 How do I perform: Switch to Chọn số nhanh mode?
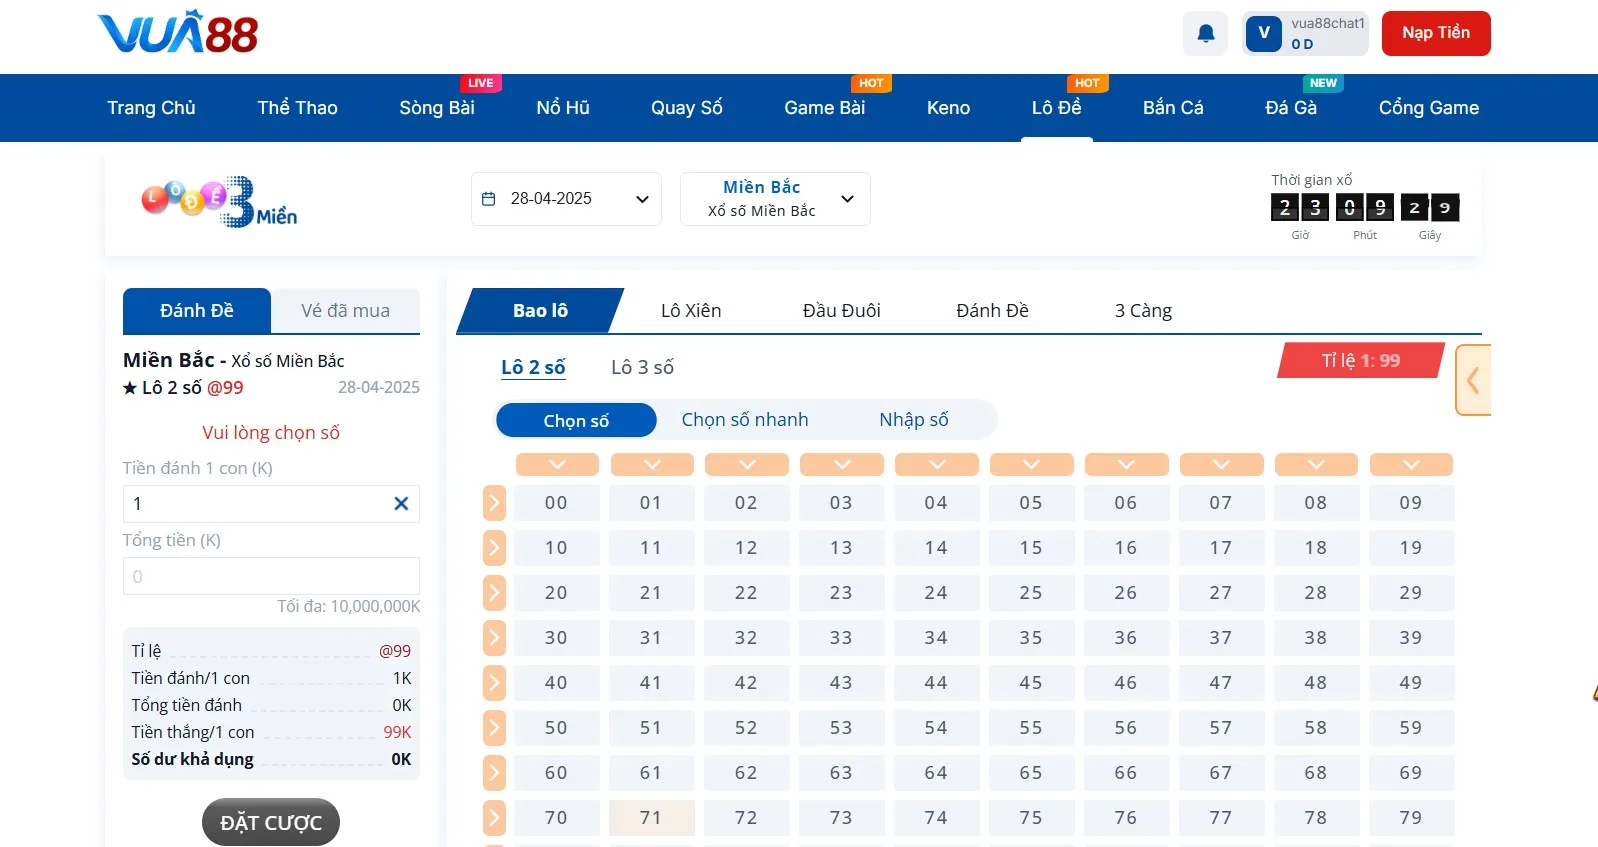745,420
